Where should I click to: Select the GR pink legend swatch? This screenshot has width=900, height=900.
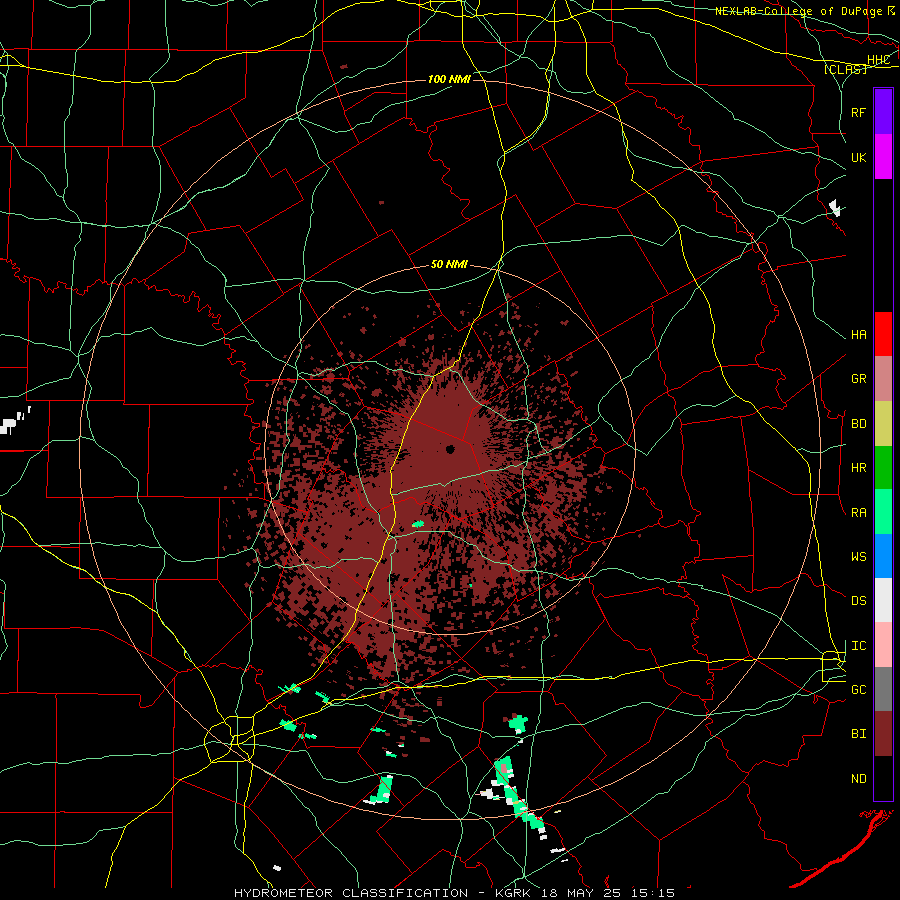pyautogui.click(x=883, y=379)
